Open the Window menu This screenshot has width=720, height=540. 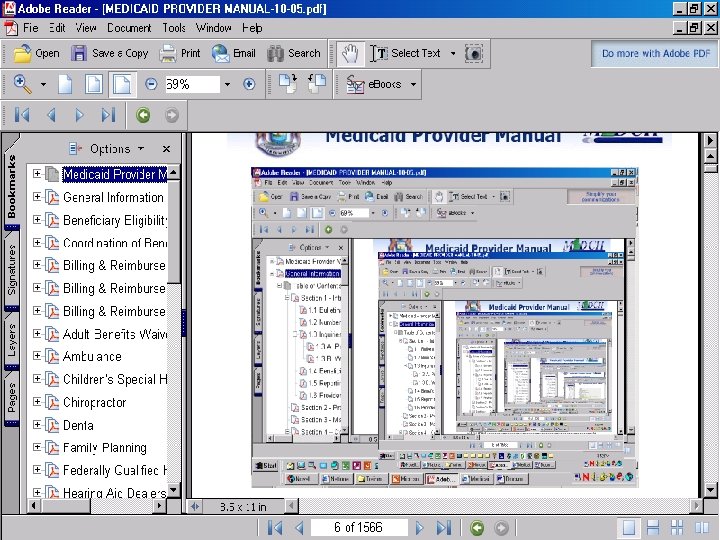tap(214, 28)
